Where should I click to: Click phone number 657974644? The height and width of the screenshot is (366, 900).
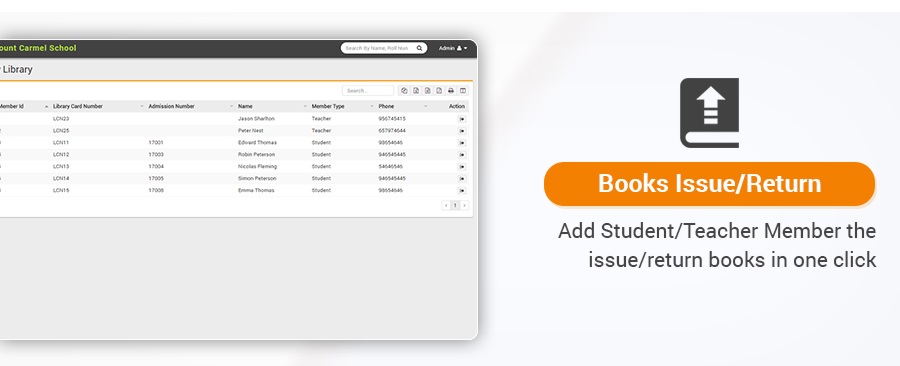(x=392, y=131)
